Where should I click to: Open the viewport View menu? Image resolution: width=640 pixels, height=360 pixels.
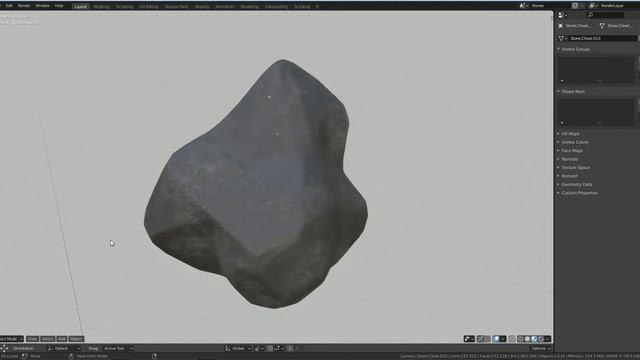click(32, 339)
